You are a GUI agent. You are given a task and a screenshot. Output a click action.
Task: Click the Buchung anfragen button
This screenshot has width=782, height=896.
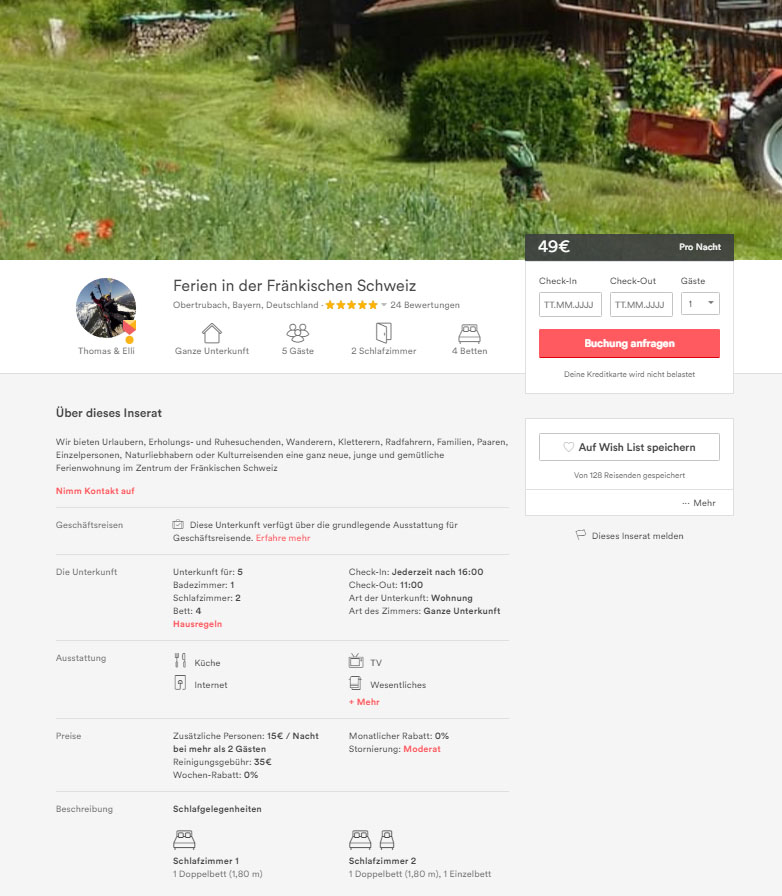tap(629, 343)
